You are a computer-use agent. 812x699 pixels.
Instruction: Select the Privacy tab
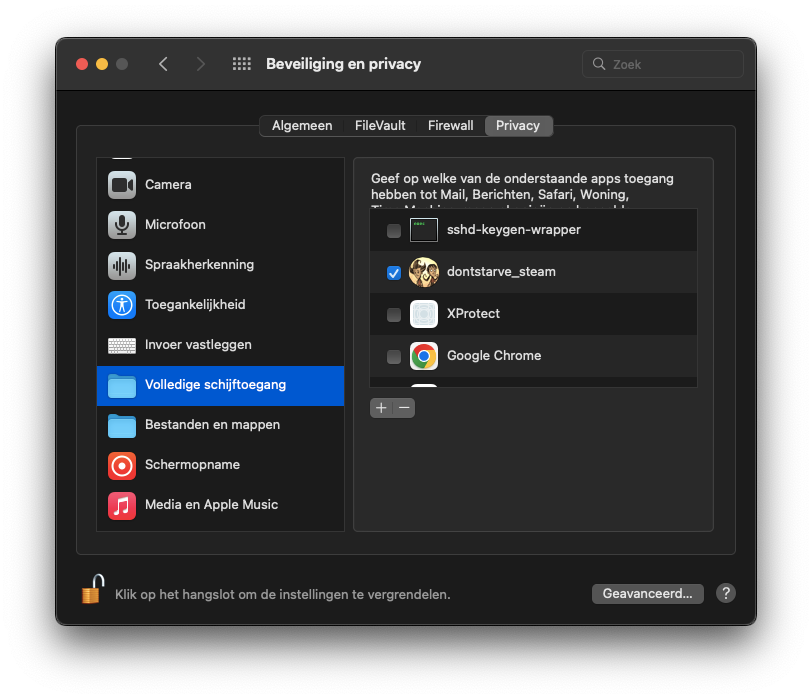(x=518, y=126)
